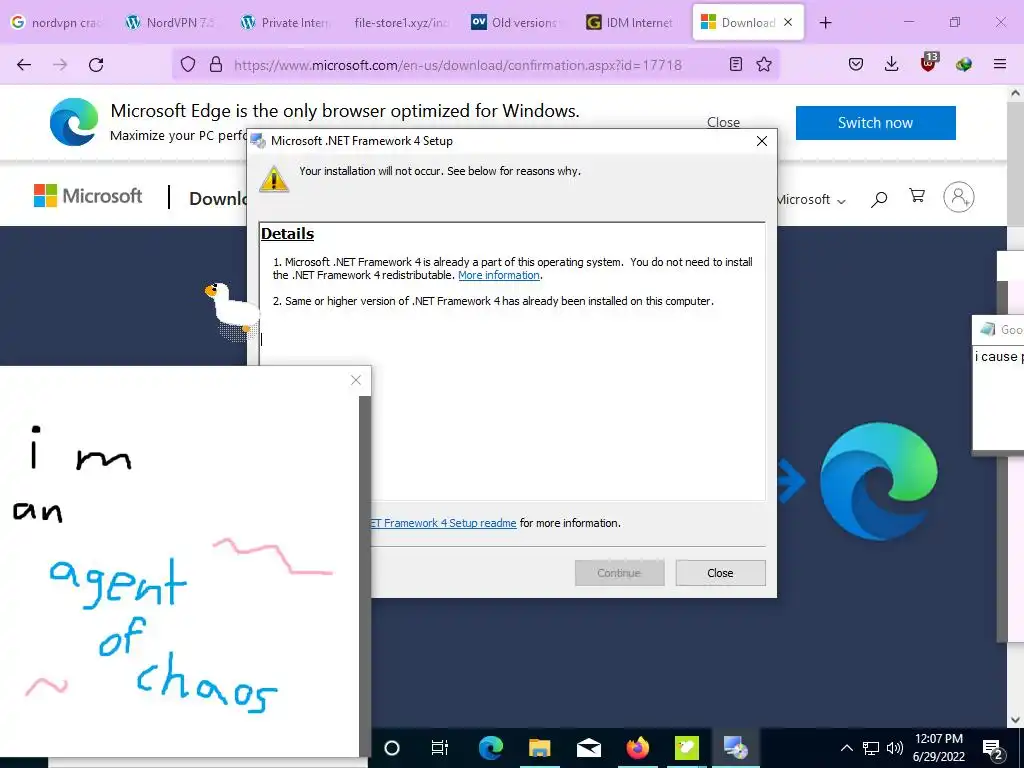This screenshot has width=1024, height=768.
Task: Open the Framework 4 Setup readme link
Action: click(x=443, y=523)
